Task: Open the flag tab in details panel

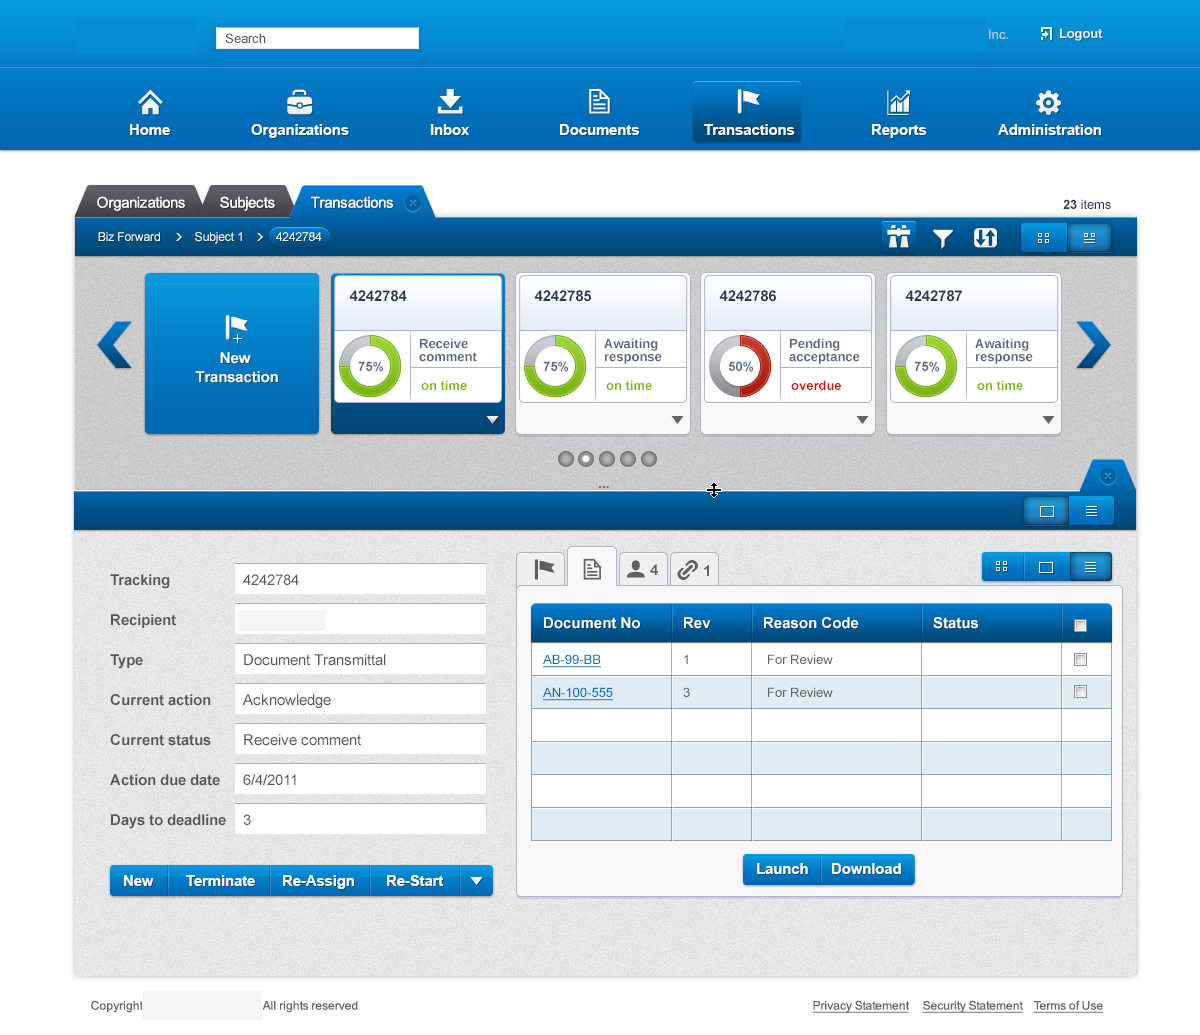Action: [543, 569]
